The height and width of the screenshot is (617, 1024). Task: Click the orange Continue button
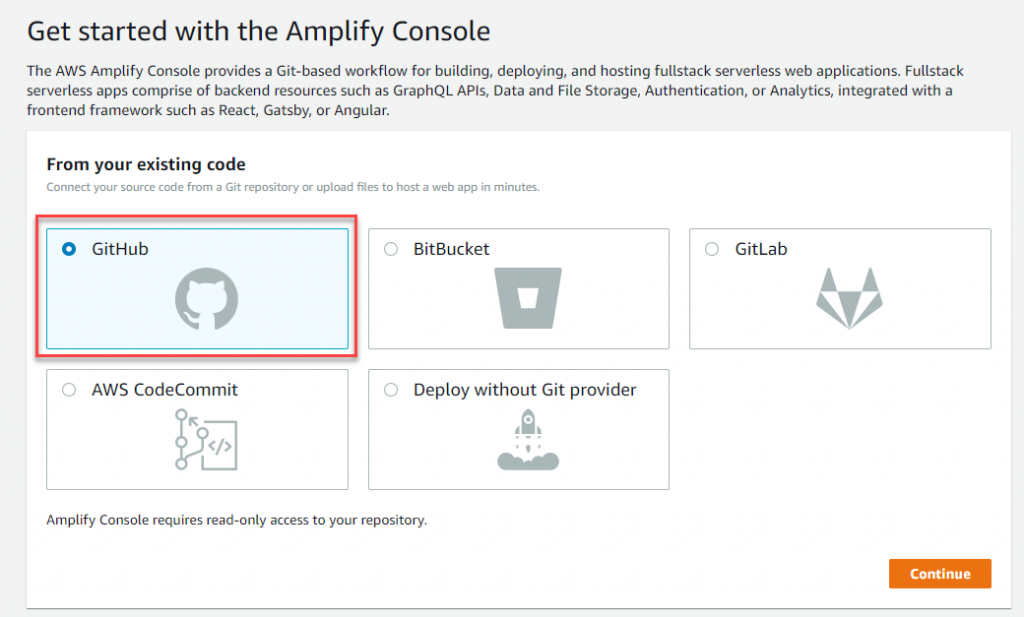pos(939,573)
